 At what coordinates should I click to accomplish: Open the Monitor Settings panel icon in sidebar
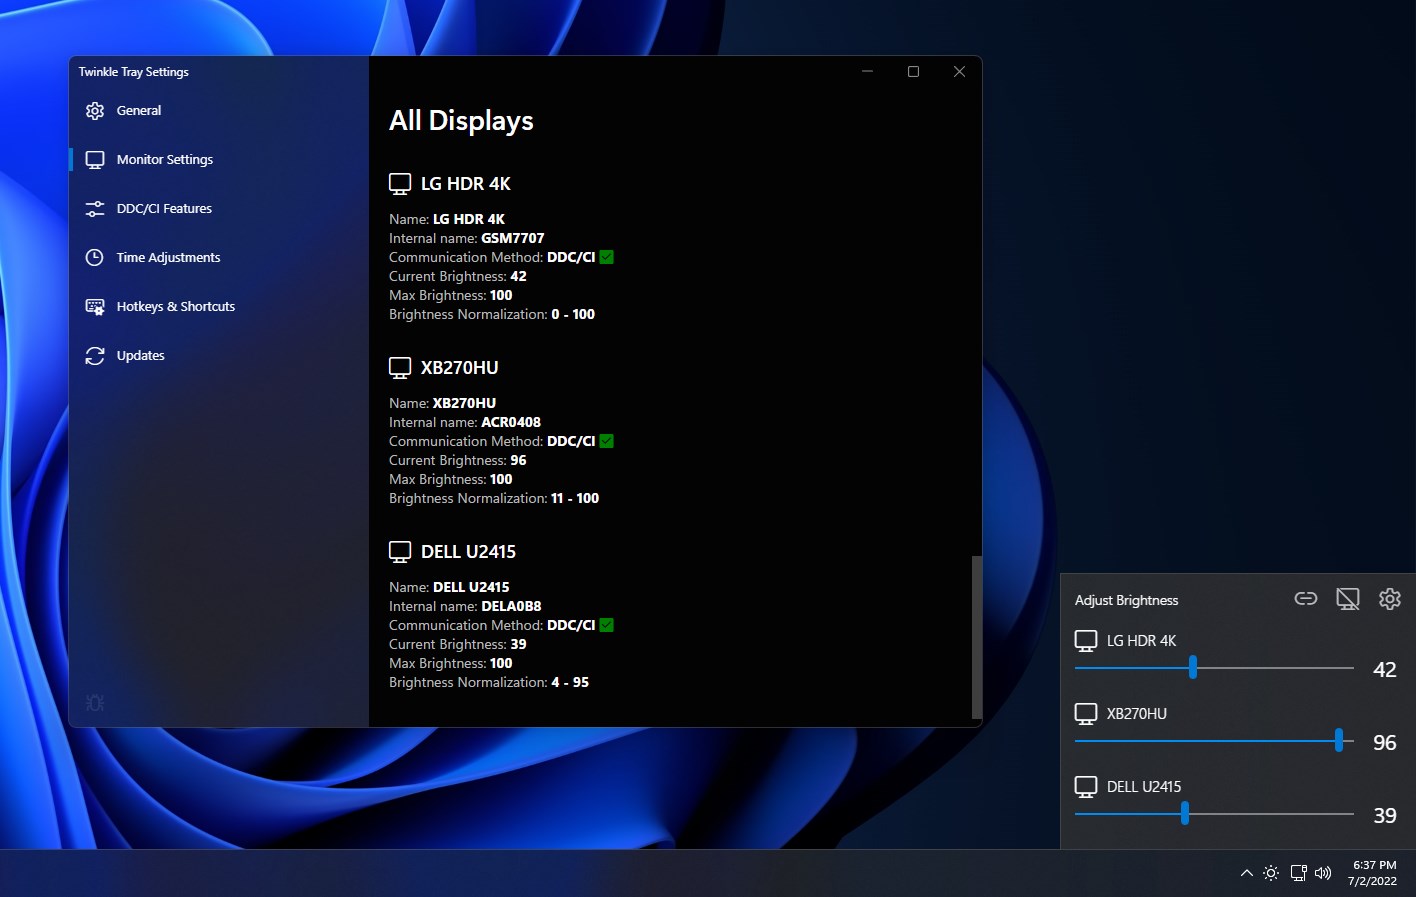click(95, 159)
